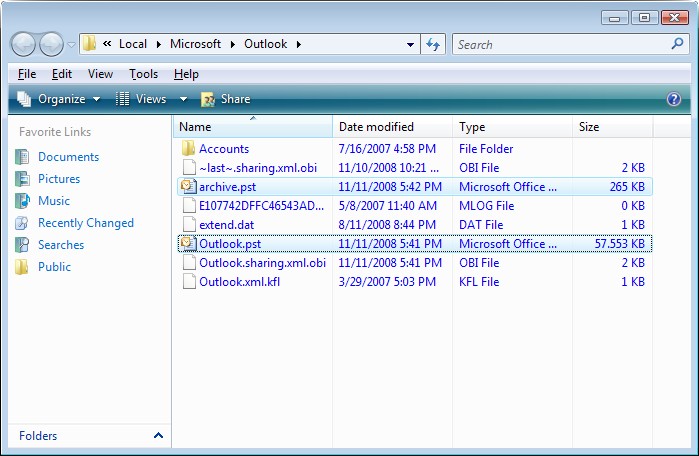Select the Outlook breadcrumb segment
699x456 pixels.
[x=265, y=44]
